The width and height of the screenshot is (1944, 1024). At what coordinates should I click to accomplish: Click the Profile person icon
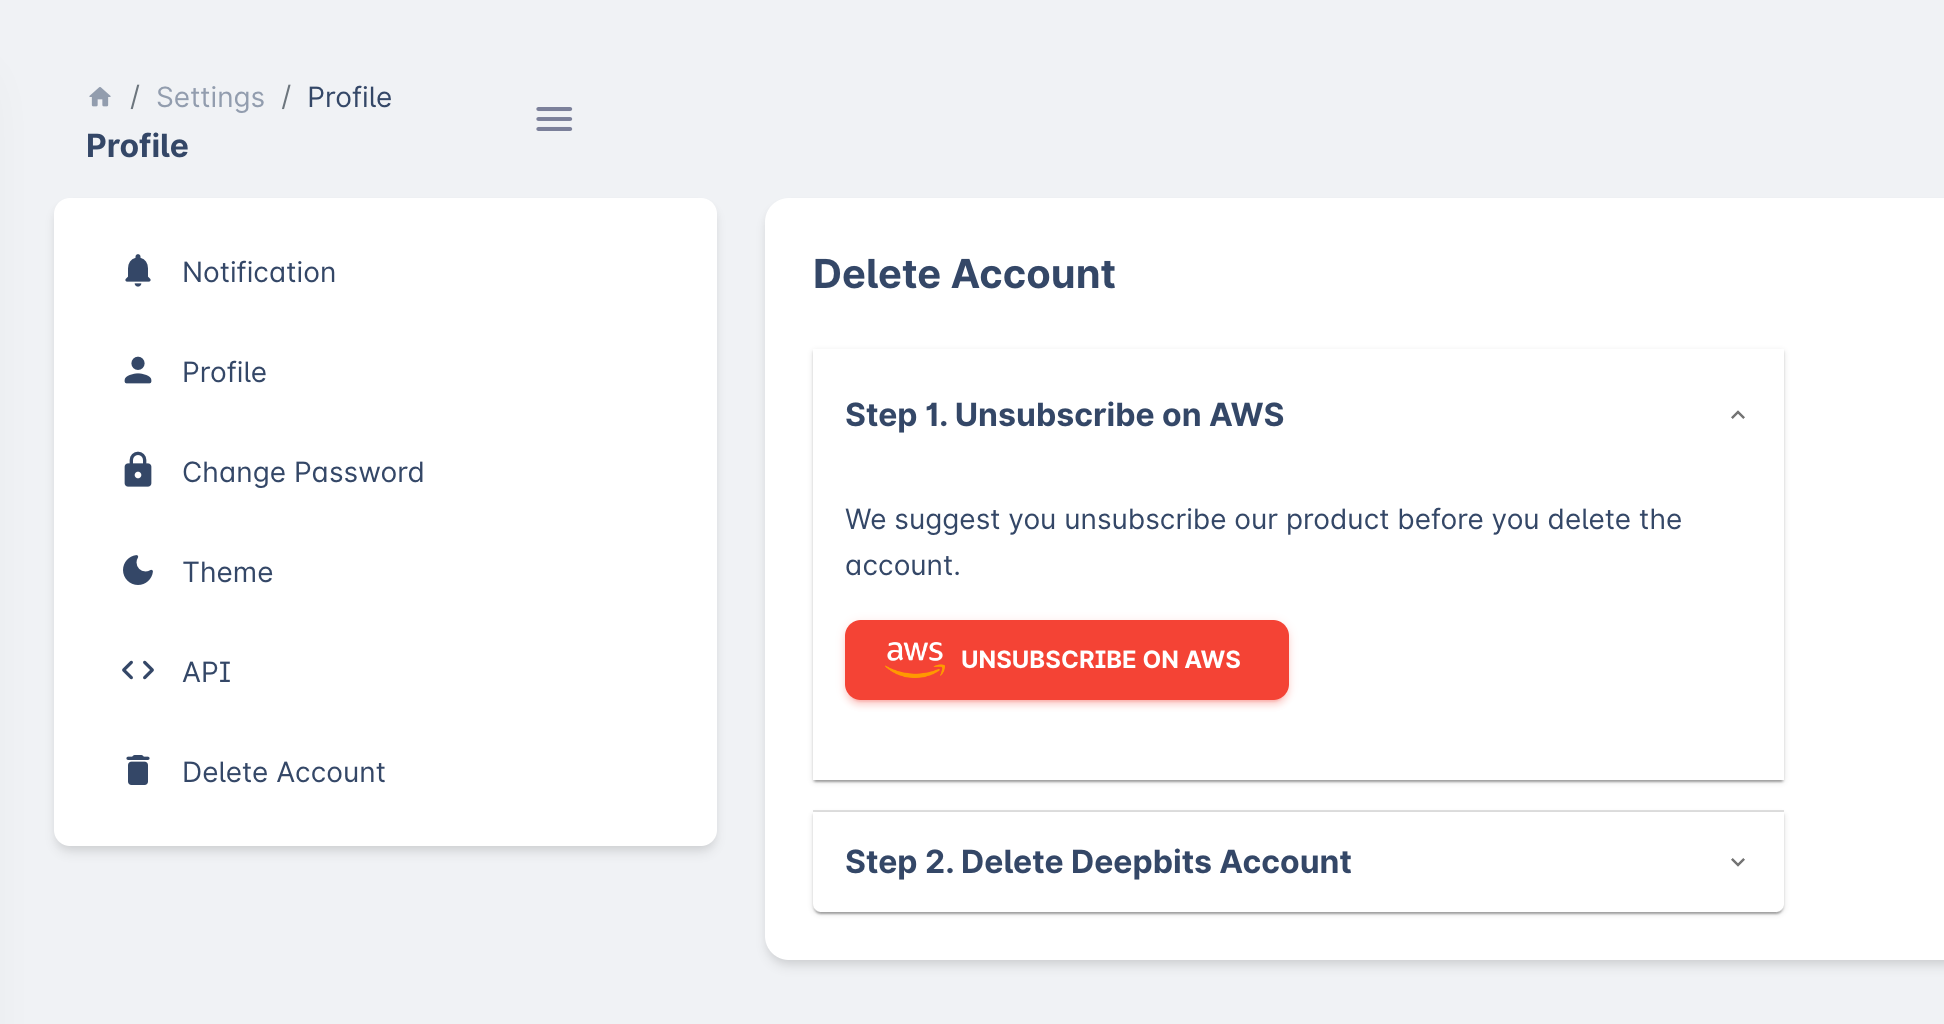coord(138,371)
